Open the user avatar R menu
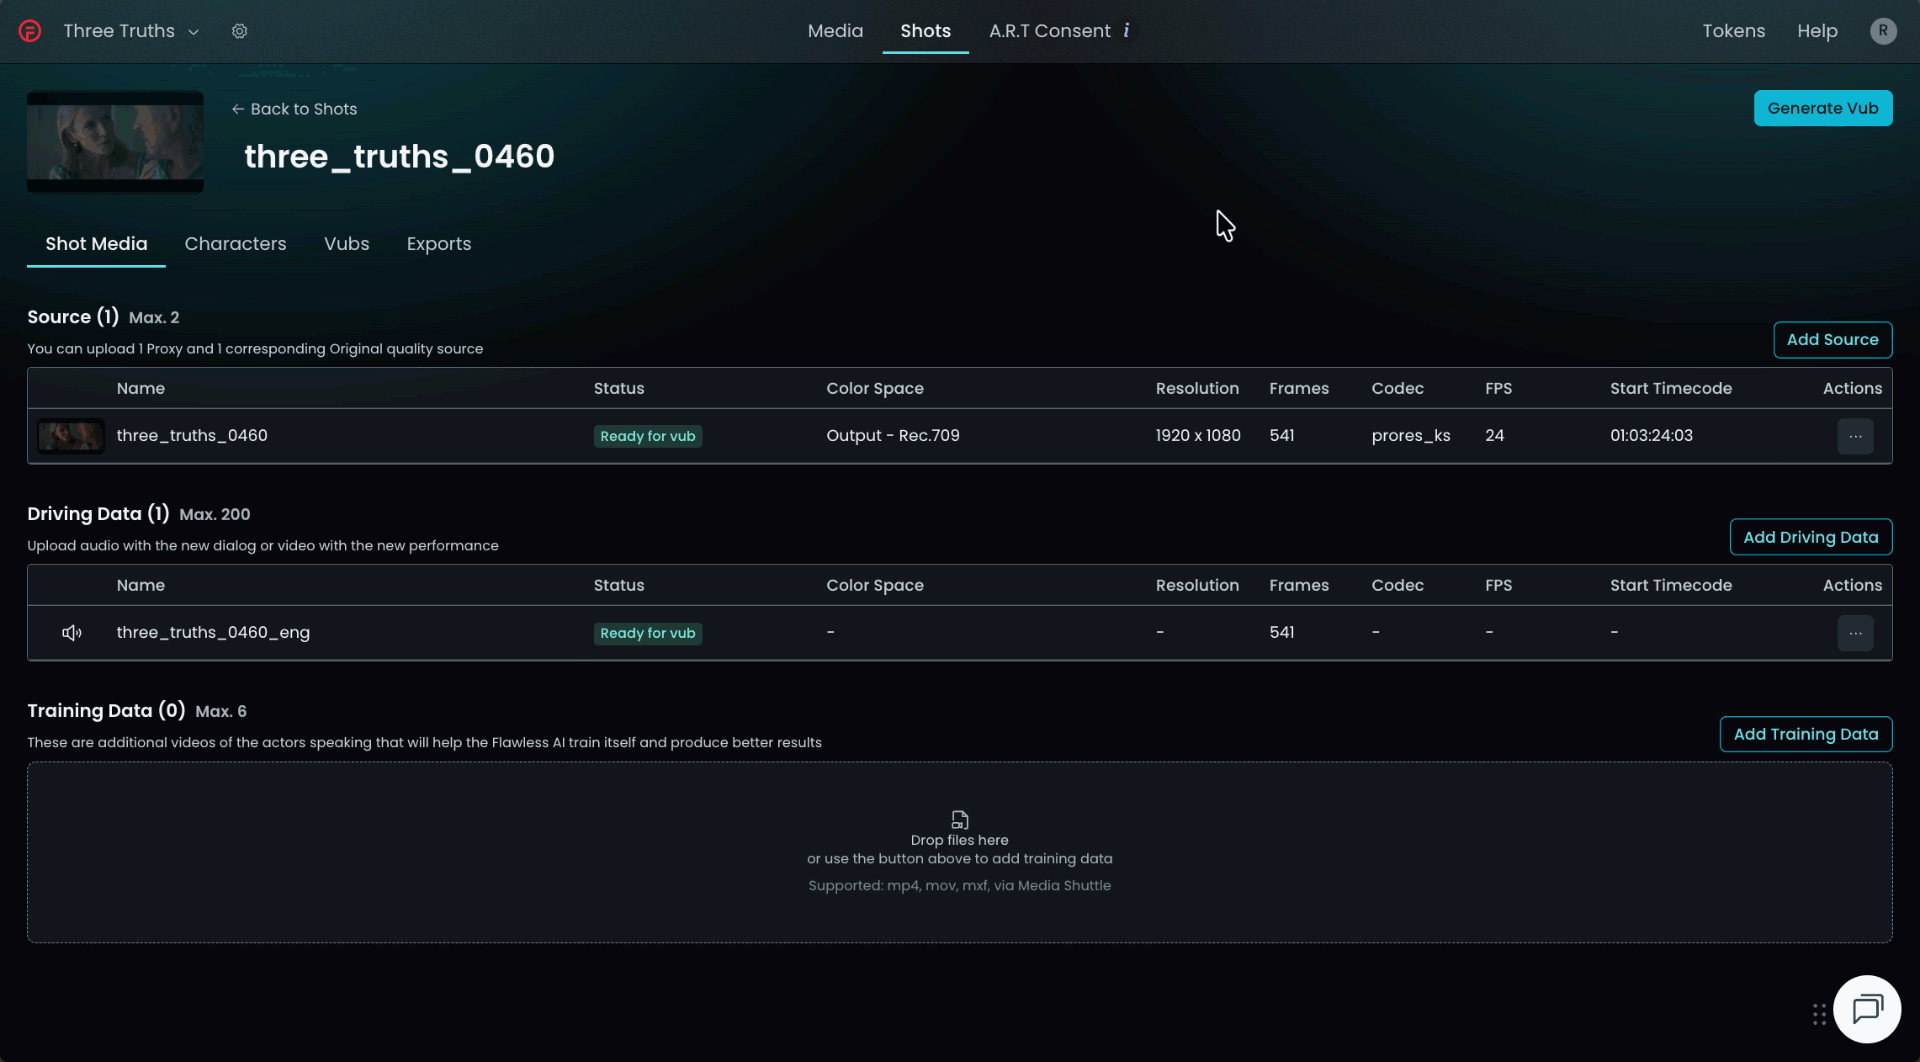1920x1062 pixels. coord(1883,31)
